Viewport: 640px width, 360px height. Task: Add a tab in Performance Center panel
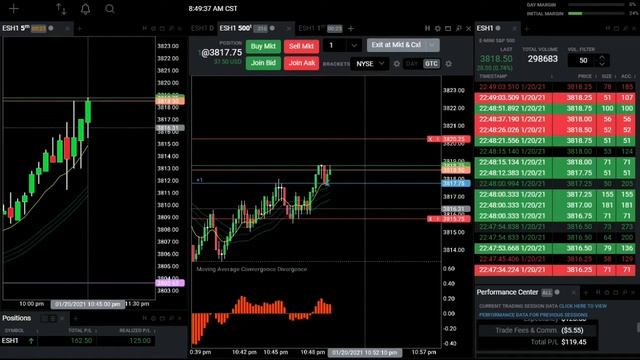(586, 293)
